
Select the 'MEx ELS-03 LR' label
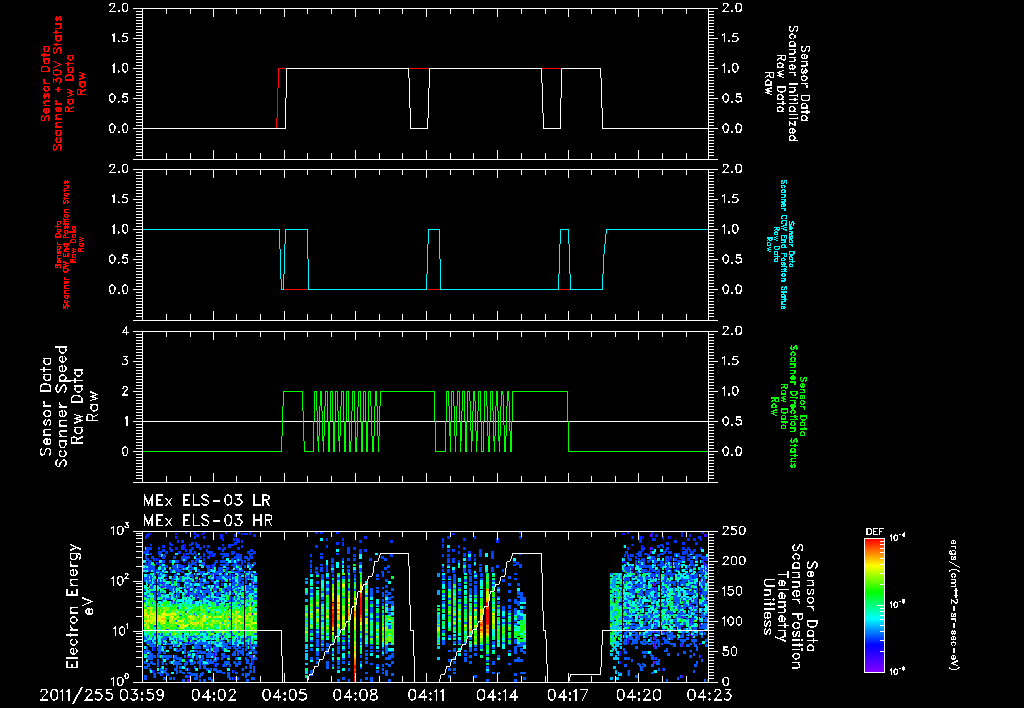coord(206,501)
